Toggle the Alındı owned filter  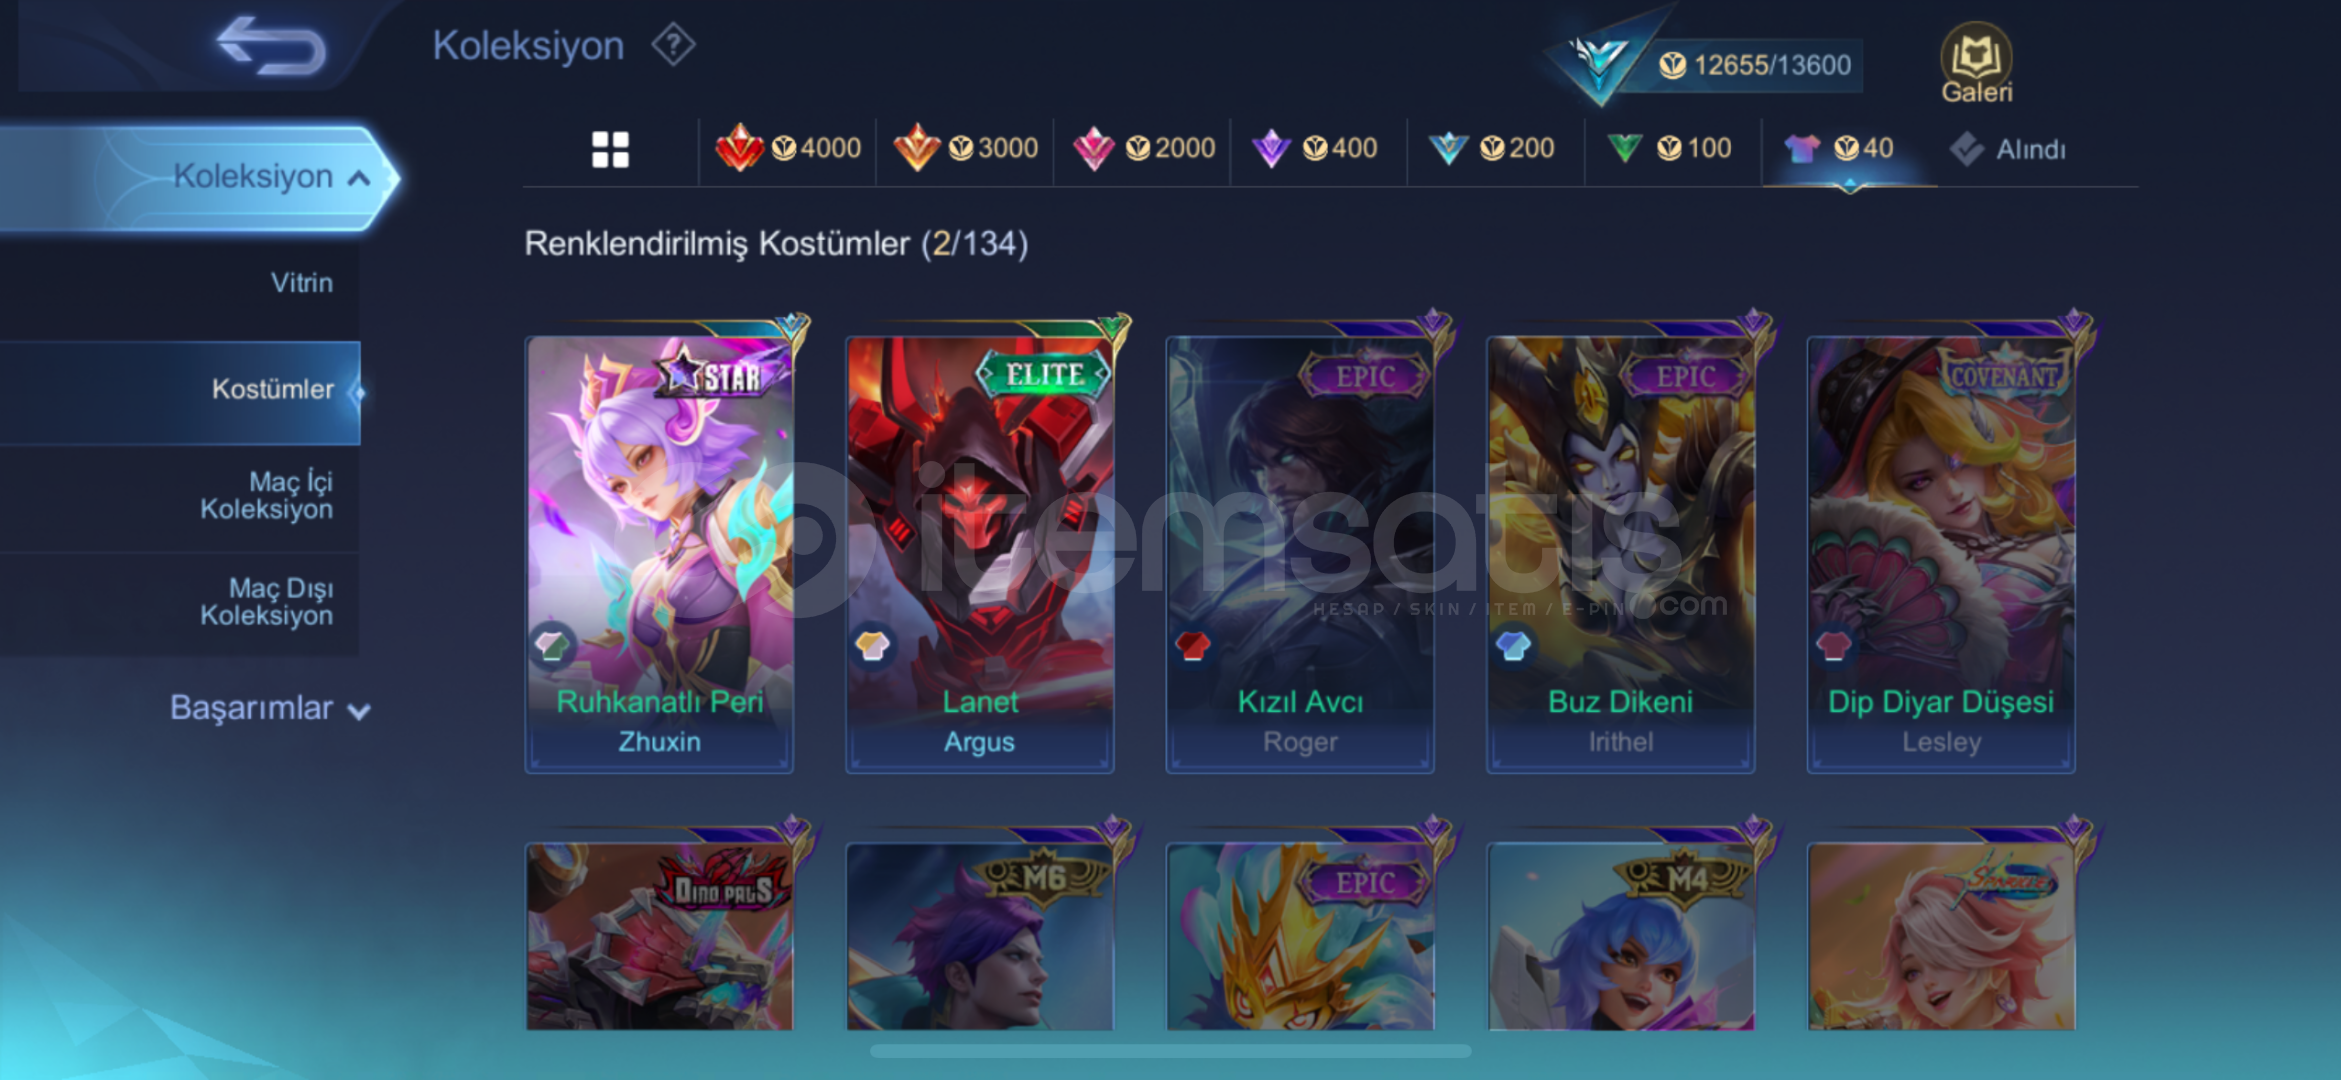[x=2007, y=150]
